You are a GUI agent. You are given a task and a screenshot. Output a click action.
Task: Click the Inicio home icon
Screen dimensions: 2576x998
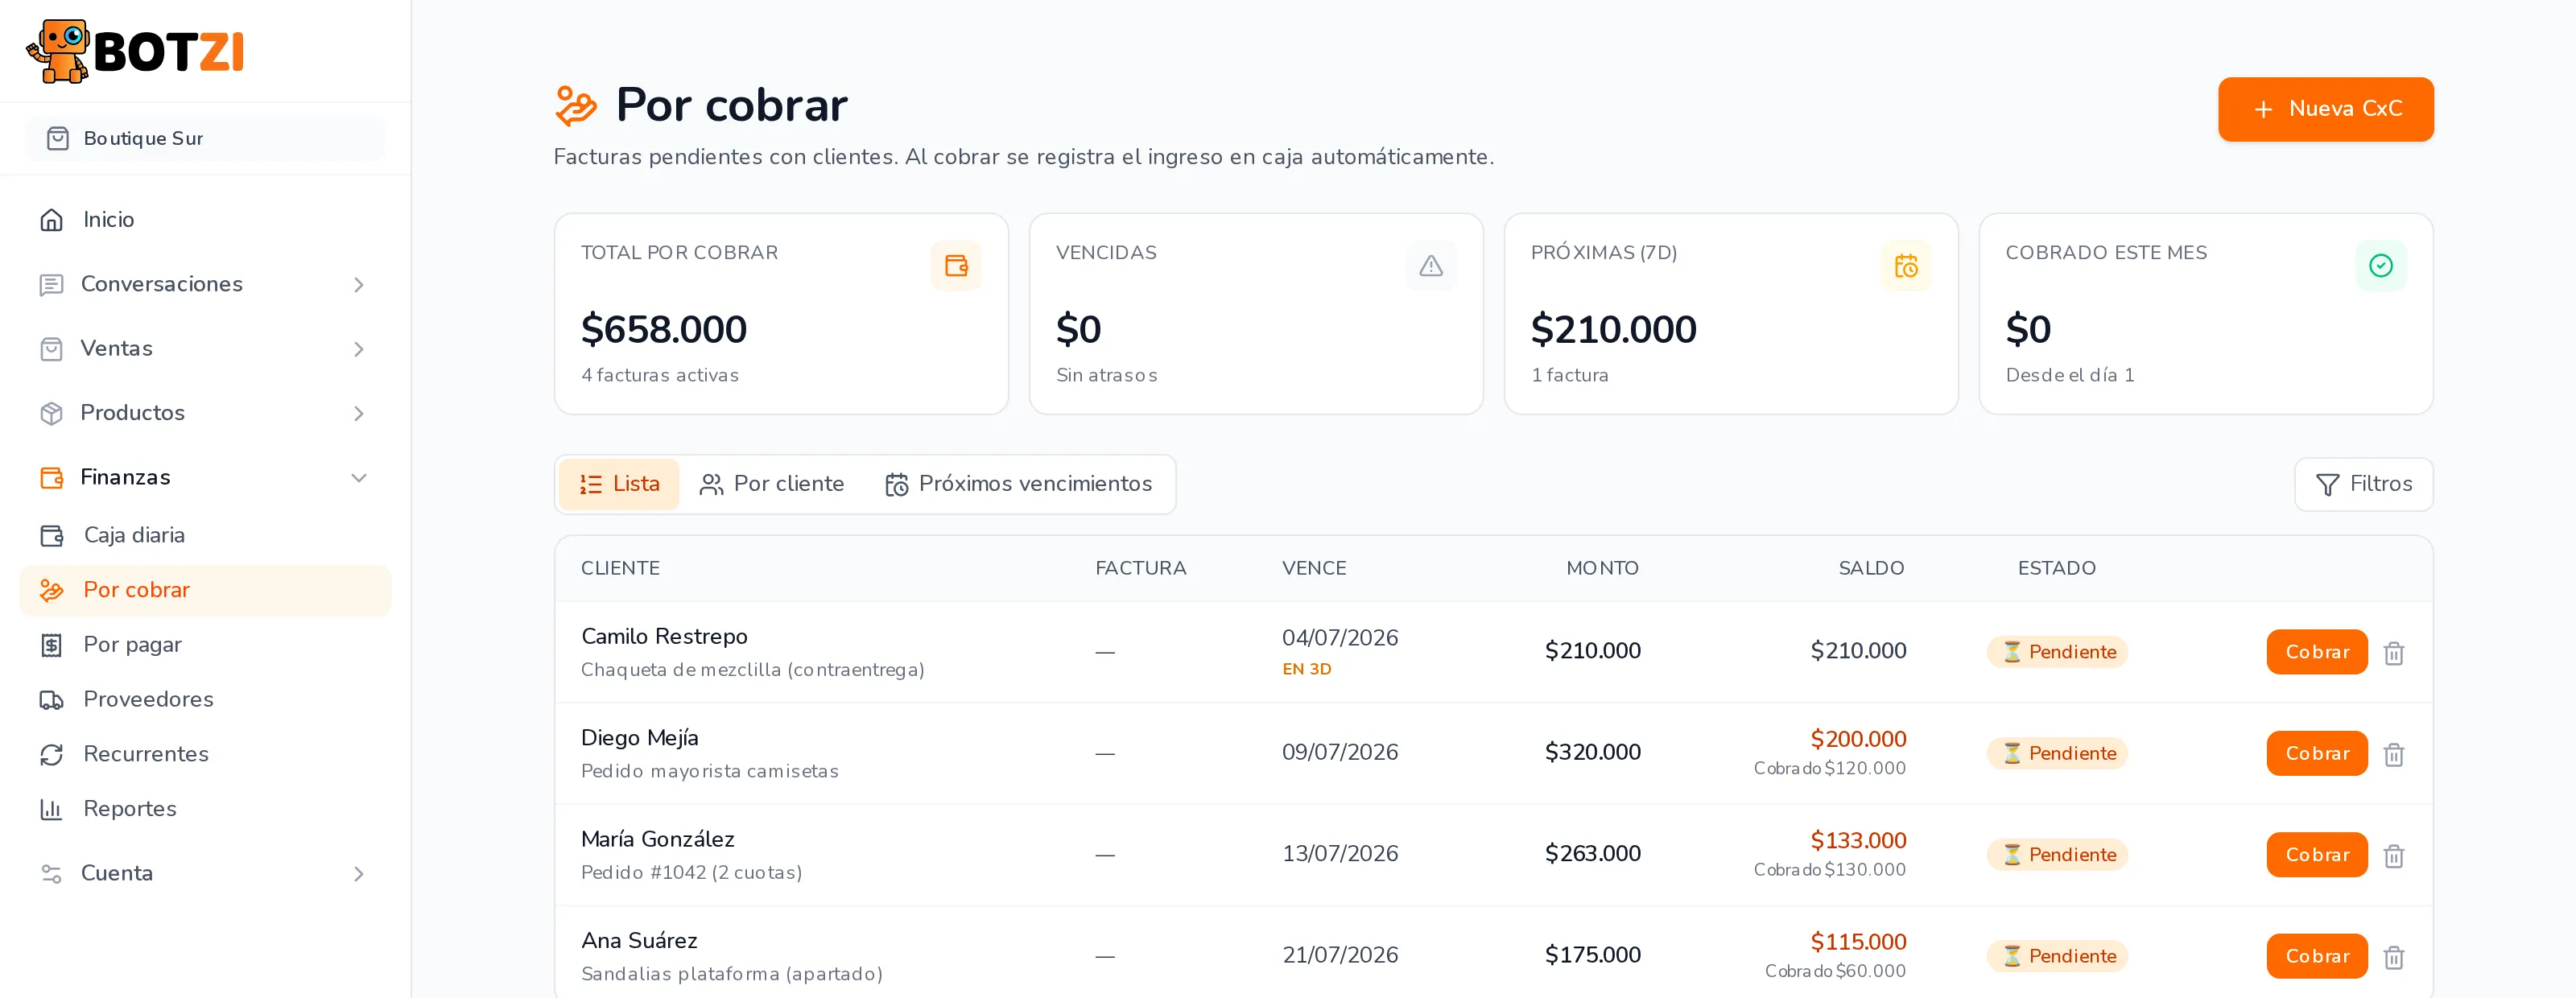(x=51, y=220)
